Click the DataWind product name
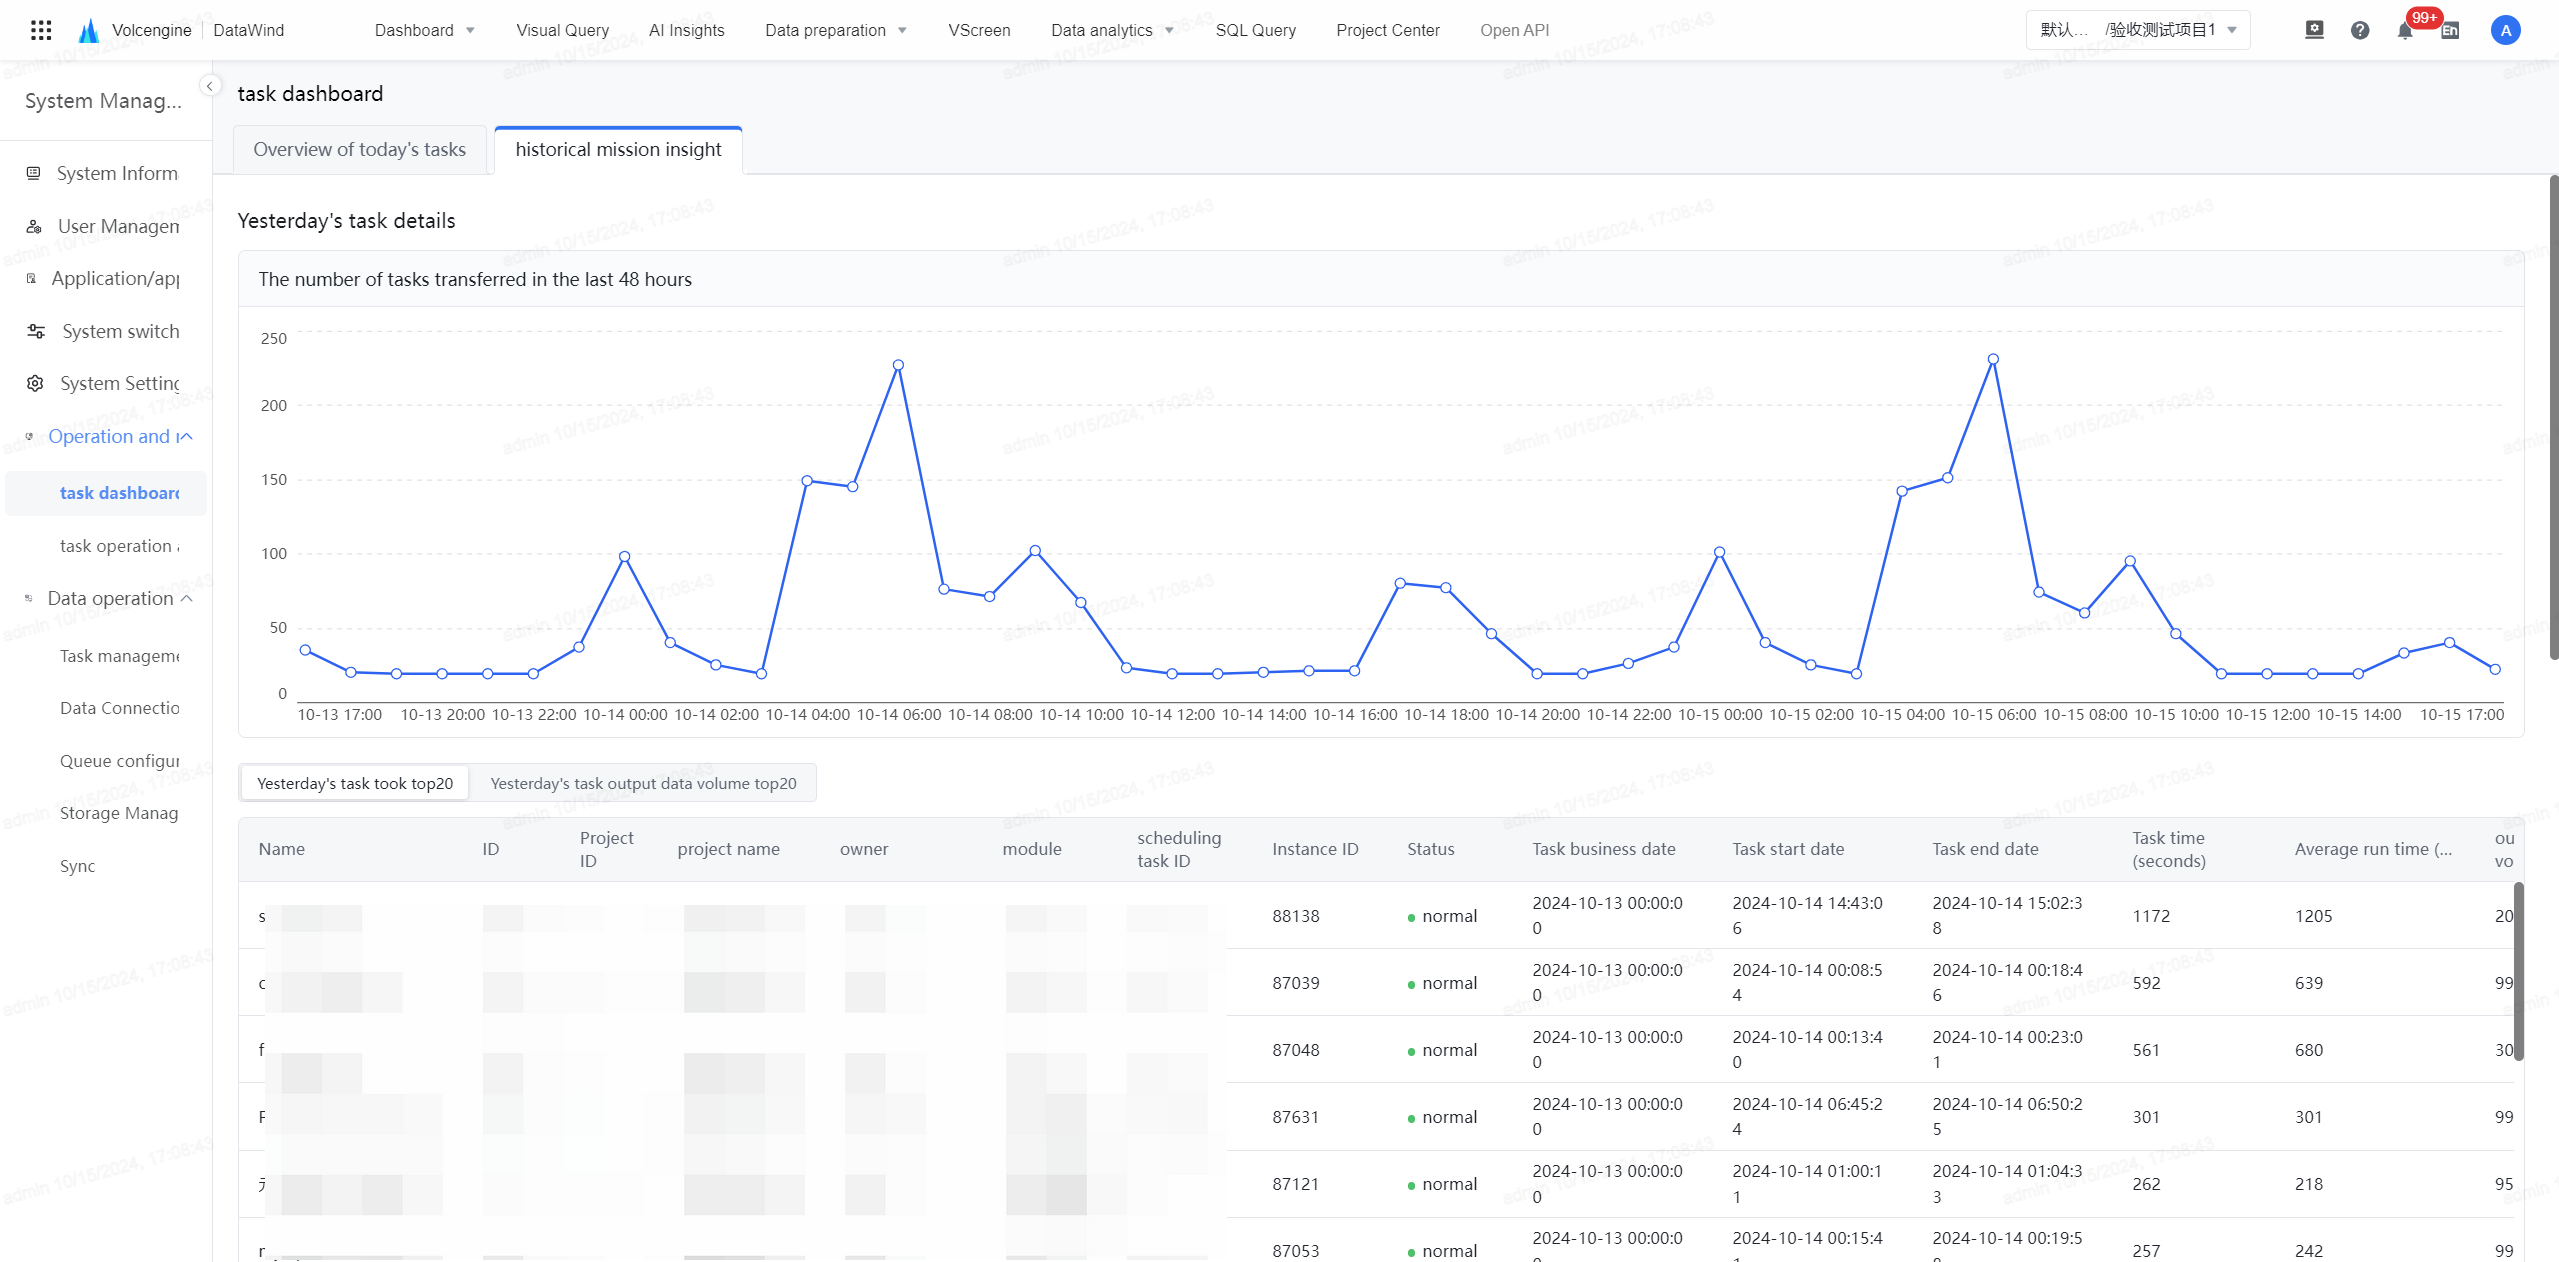The width and height of the screenshot is (2559, 1262). click(x=249, y=30)
